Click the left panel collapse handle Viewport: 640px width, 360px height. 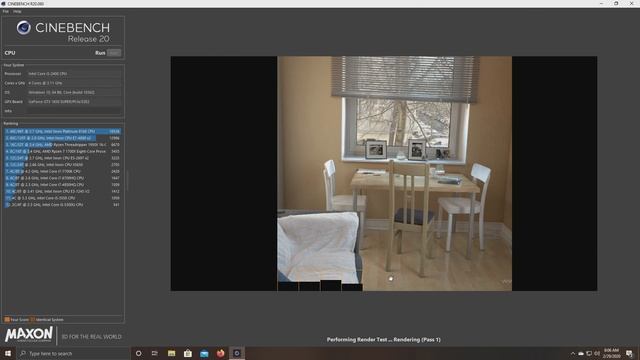coord(127,181)
